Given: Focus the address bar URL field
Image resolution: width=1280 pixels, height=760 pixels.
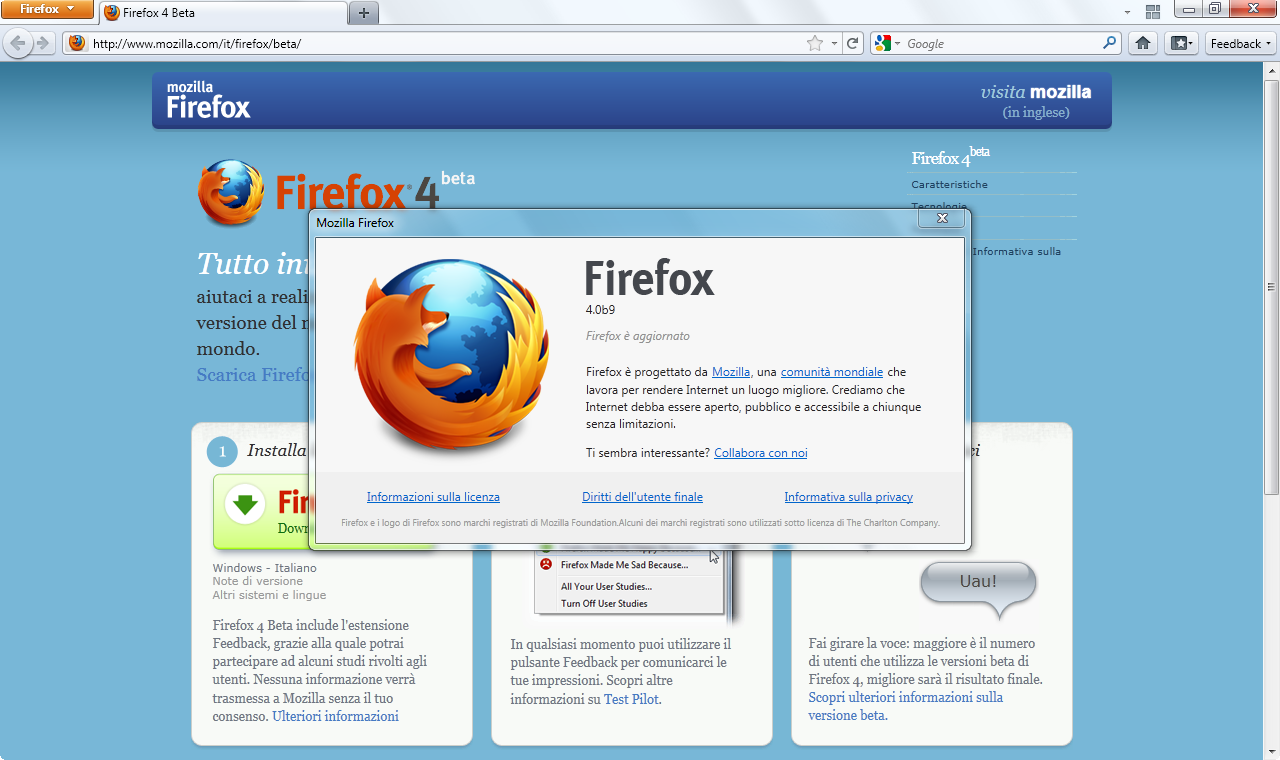Looking at the screenshot, I should (446, 44).
